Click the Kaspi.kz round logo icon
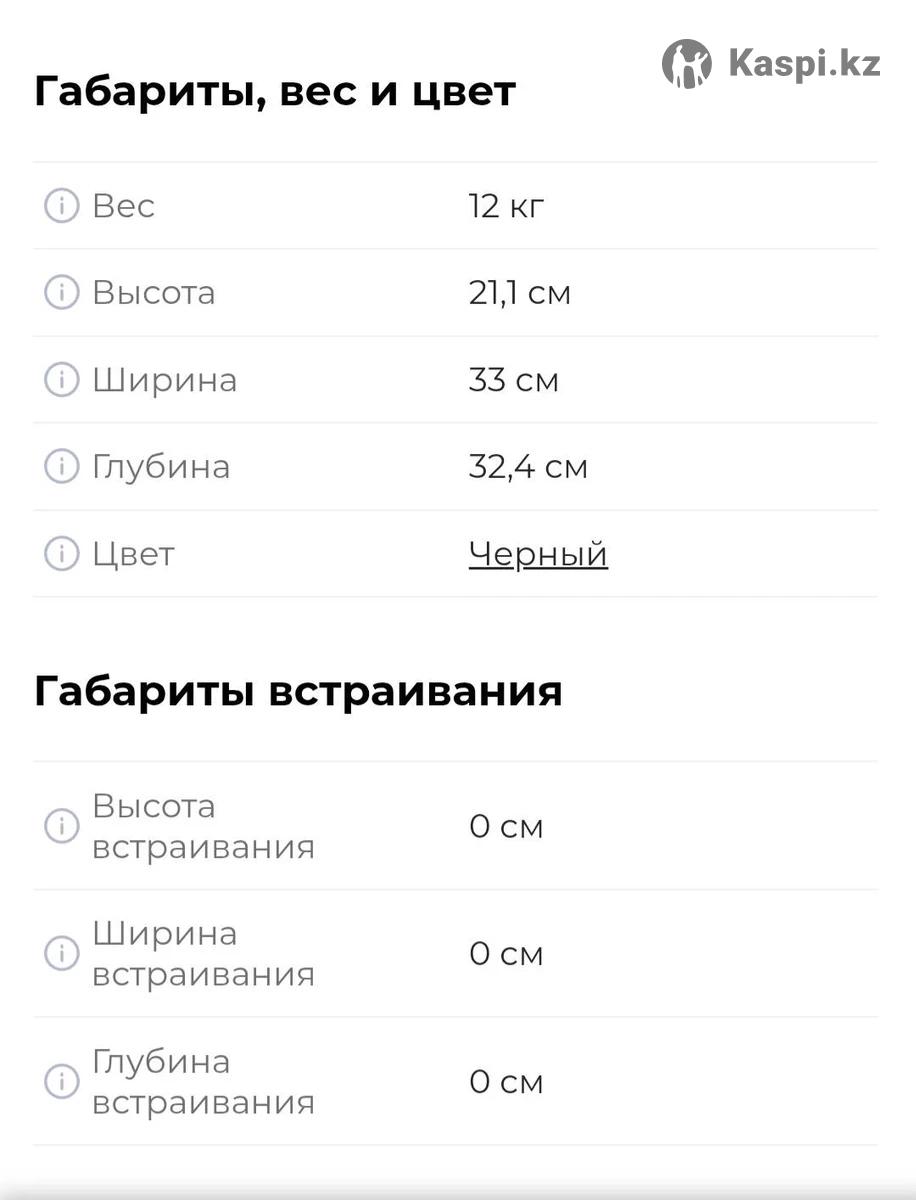 click(x=686, y=64)
